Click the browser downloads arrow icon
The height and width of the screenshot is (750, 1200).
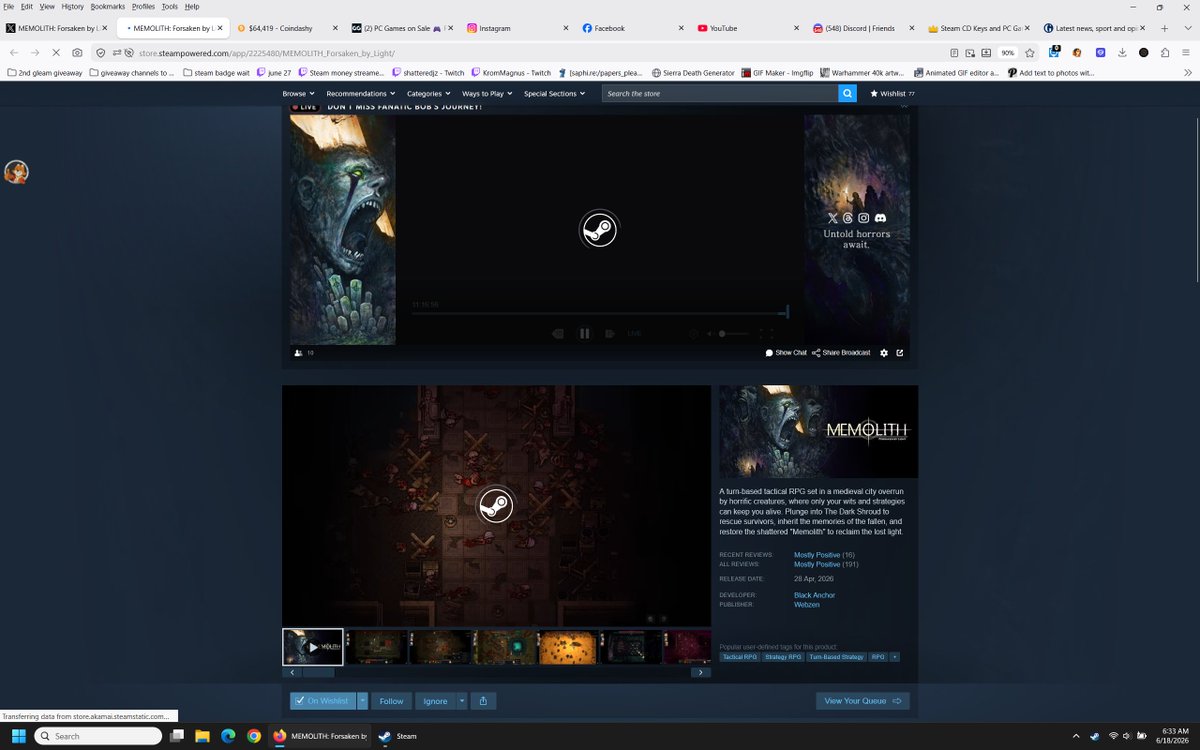click(1123, 52)
